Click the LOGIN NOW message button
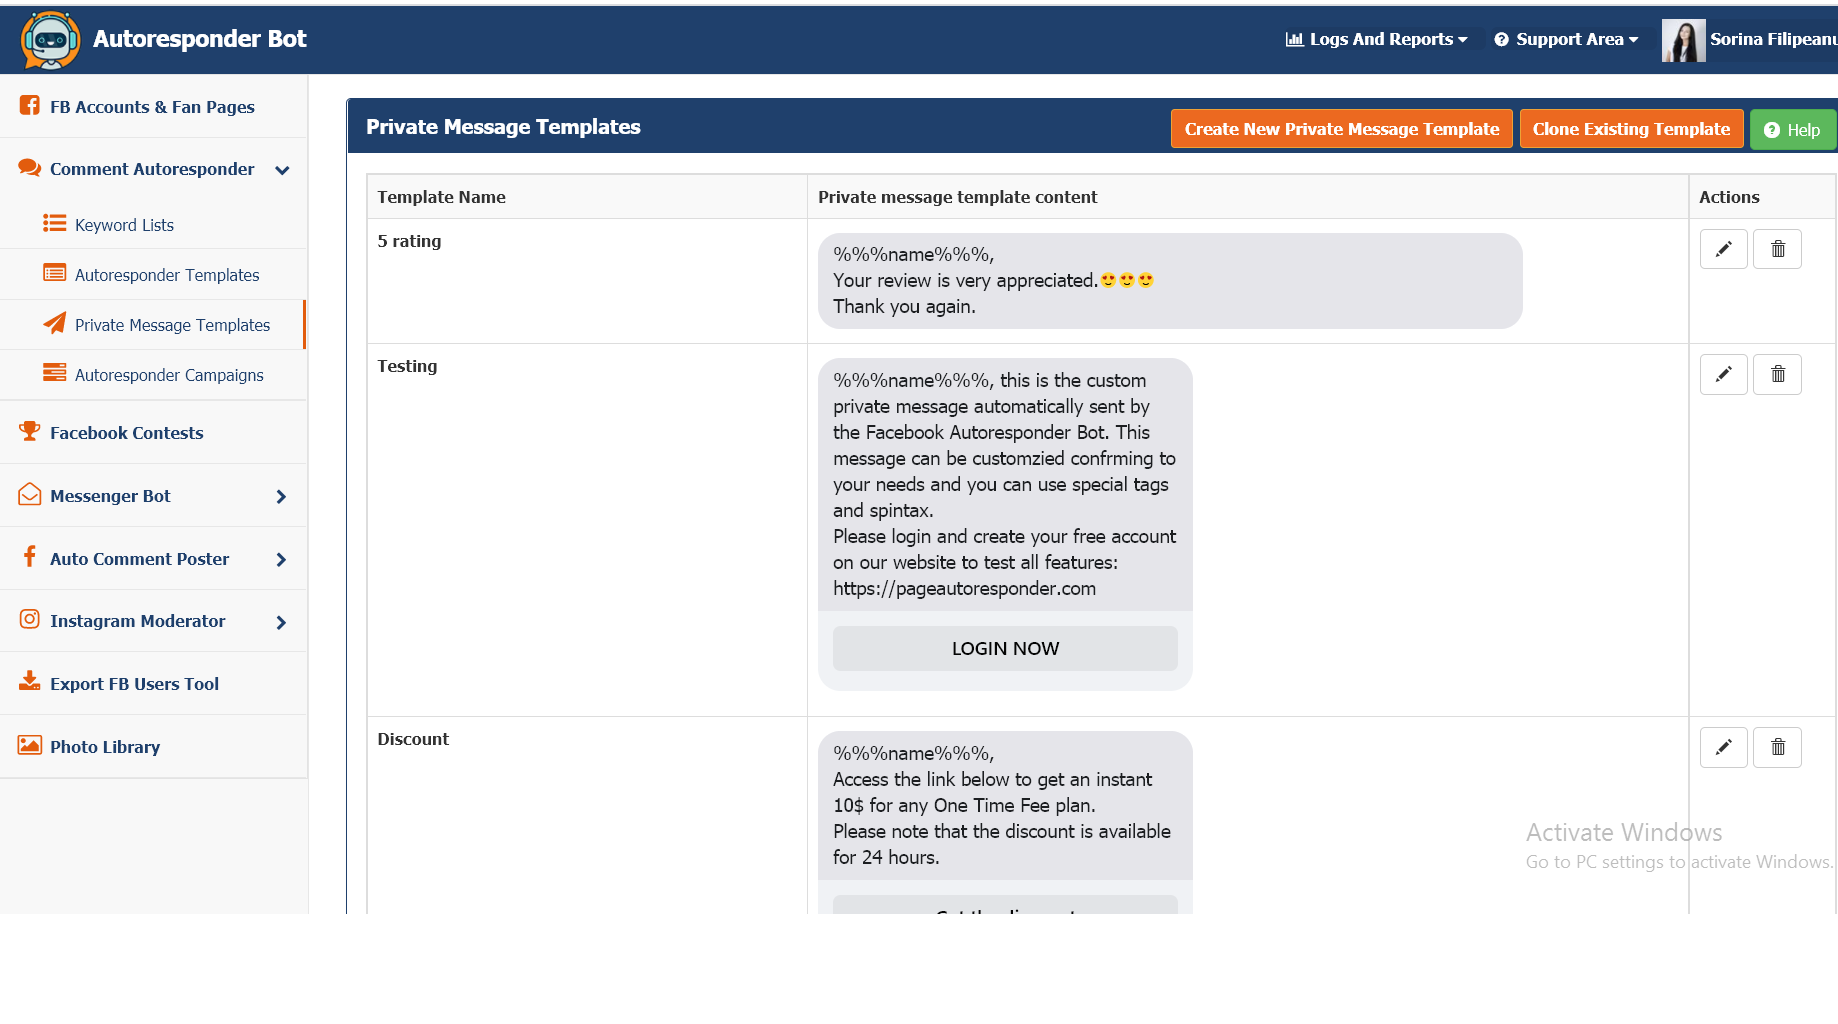This screenshot has height=1024, width=1838. coord(1005,648)
